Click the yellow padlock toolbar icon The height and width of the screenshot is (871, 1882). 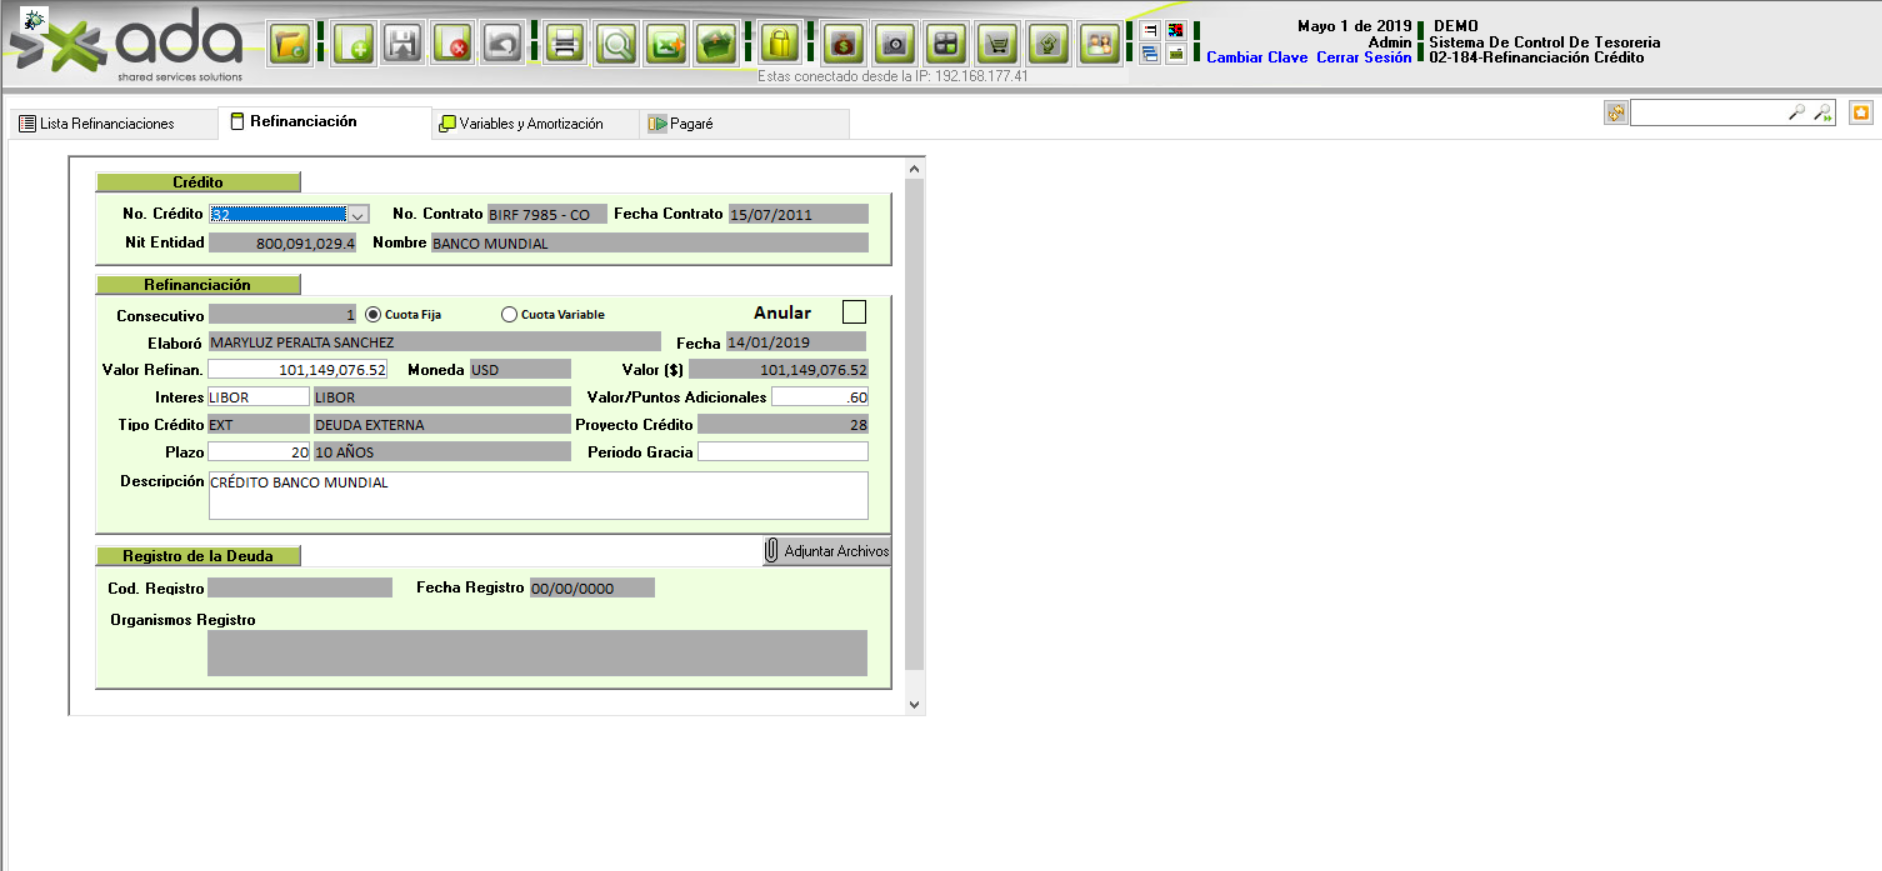pos(779,44)
